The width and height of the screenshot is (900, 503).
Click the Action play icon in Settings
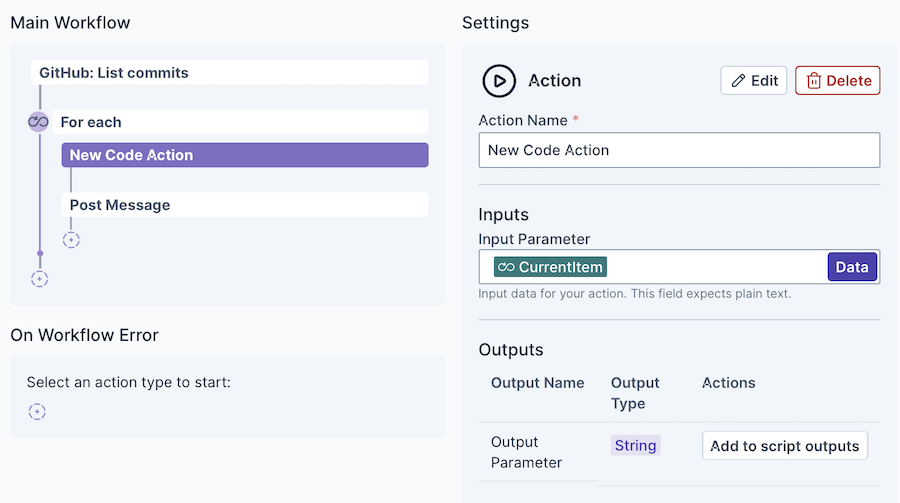pos(498,81)
